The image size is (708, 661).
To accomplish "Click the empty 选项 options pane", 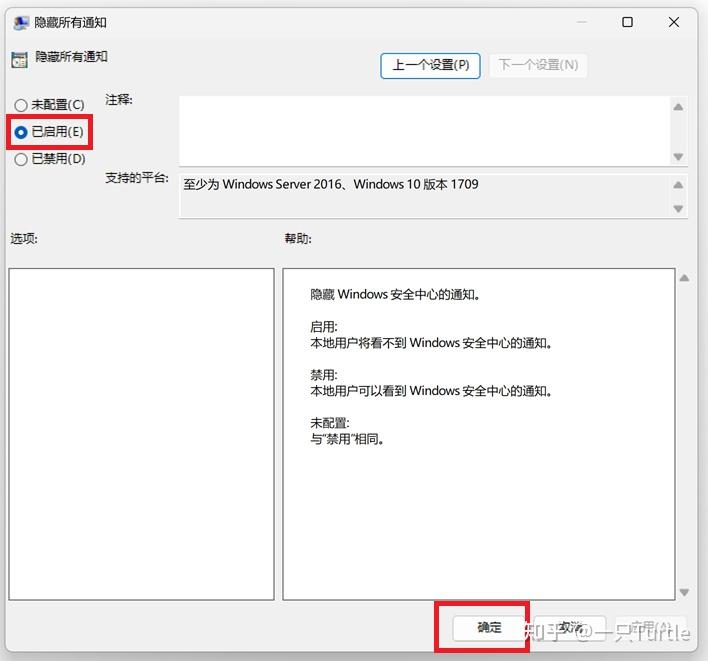I will (141, 433).
